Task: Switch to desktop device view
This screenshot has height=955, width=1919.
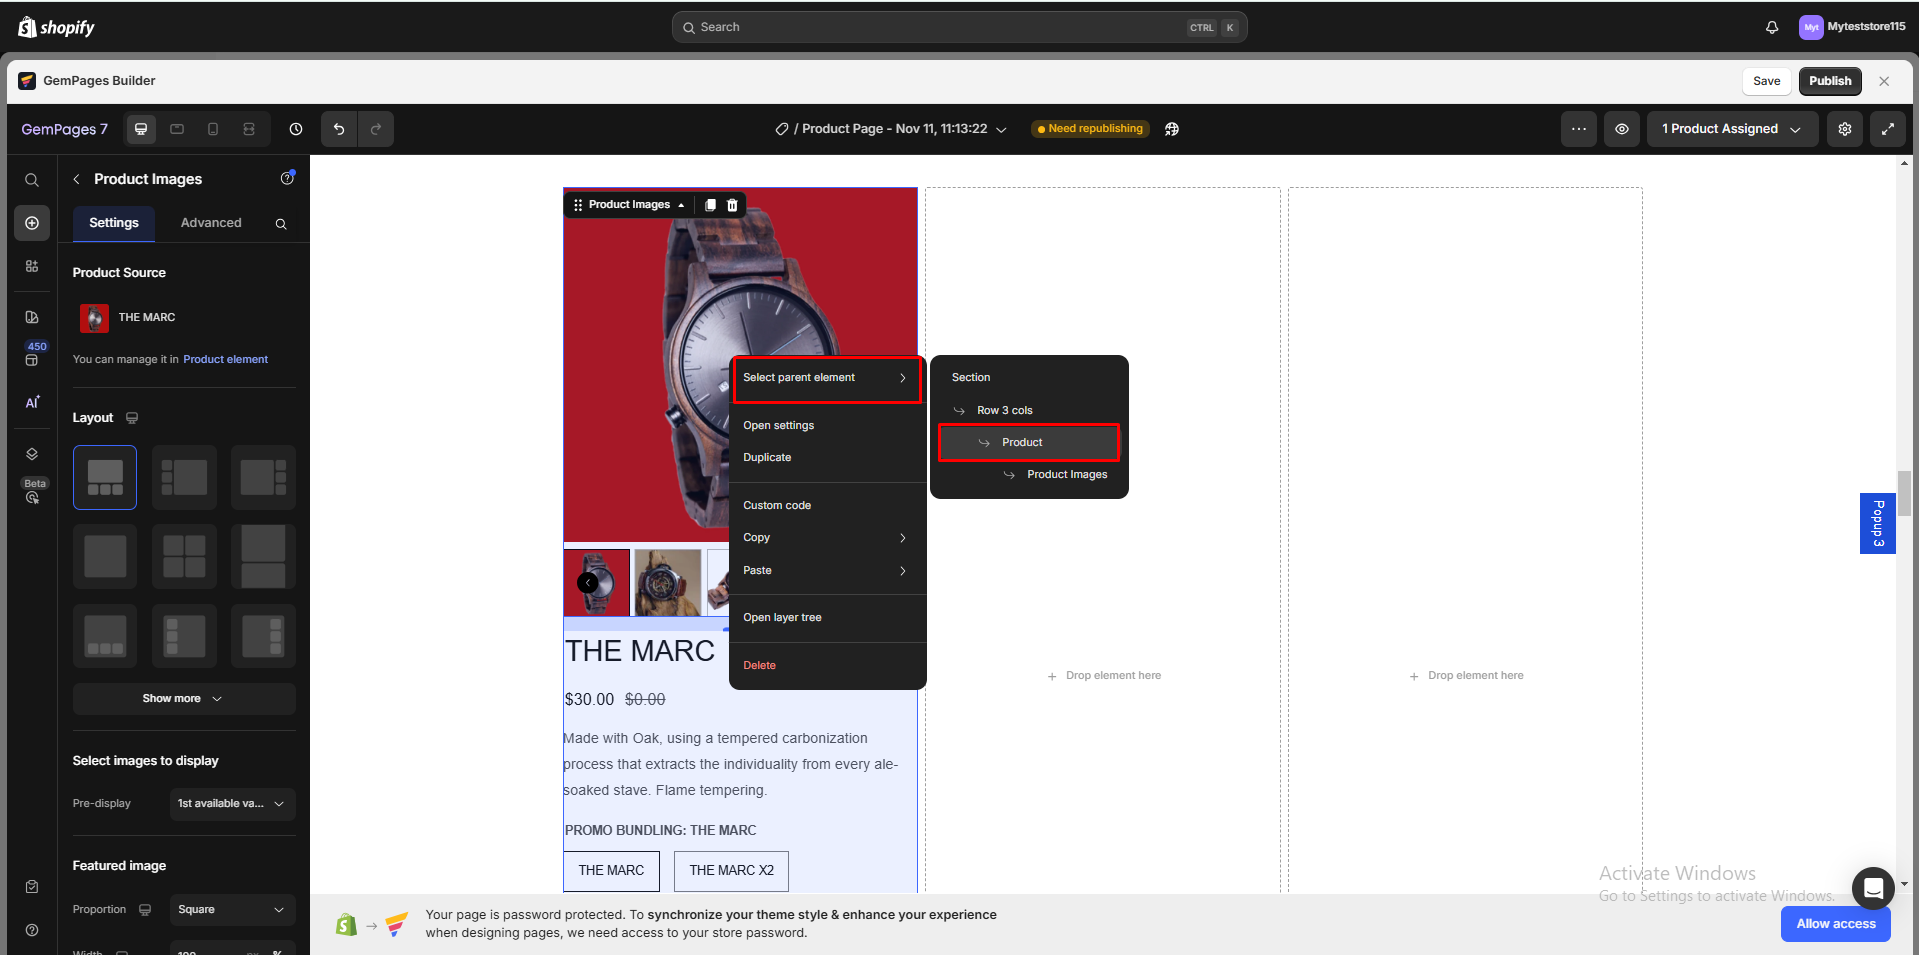Action: tap(141, 129)
